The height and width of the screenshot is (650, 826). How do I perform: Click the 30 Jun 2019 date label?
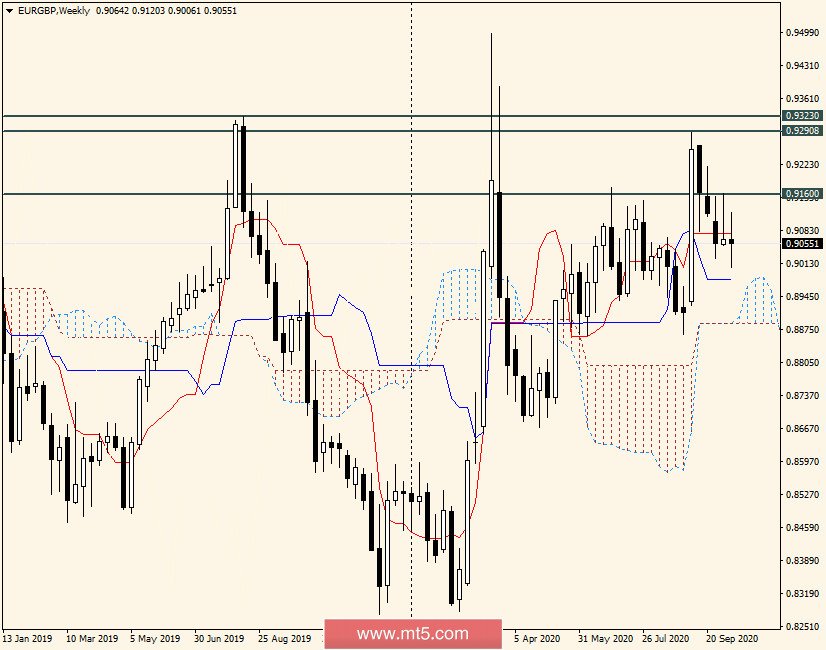click(219, 639)
